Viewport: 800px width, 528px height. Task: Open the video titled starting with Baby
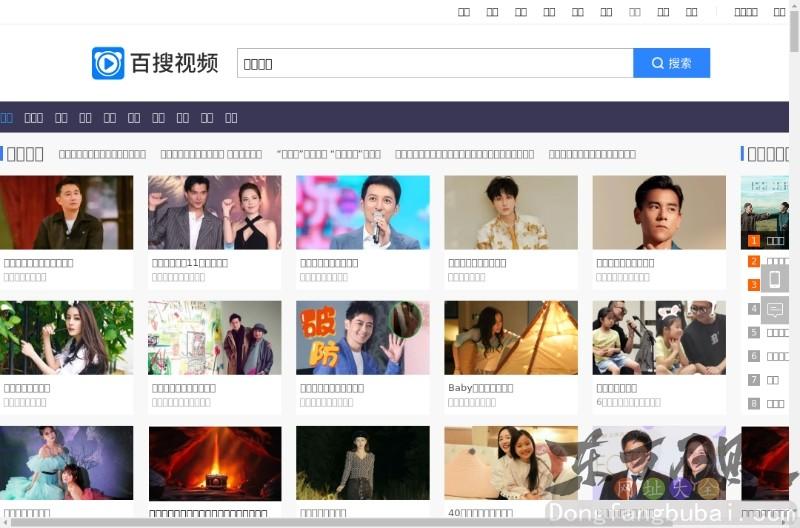pos(480,388)
